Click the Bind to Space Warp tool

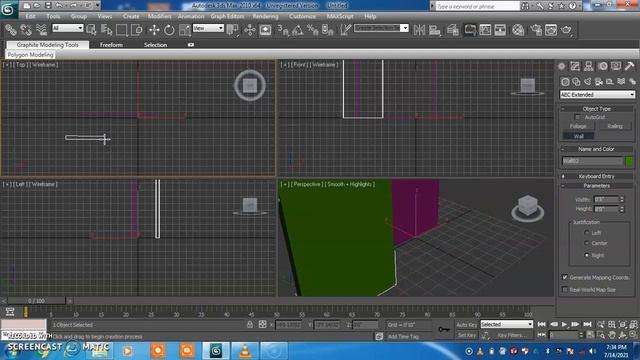coord(41,30)
